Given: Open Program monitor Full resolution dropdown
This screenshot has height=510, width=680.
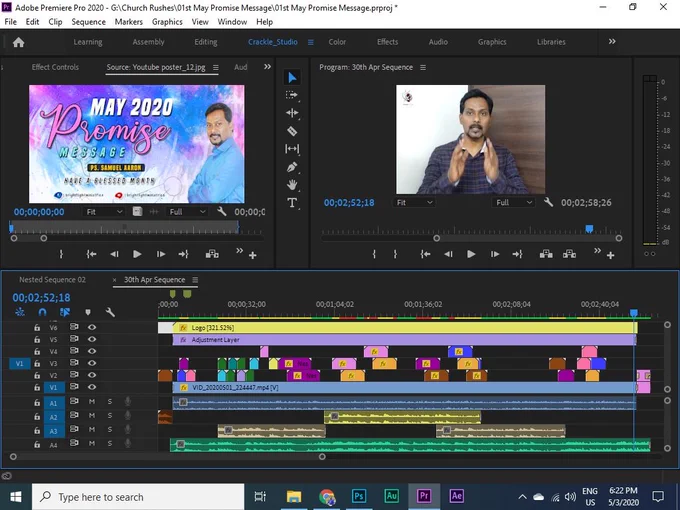Looking at the screenshot, I should [x=513, y=203].
